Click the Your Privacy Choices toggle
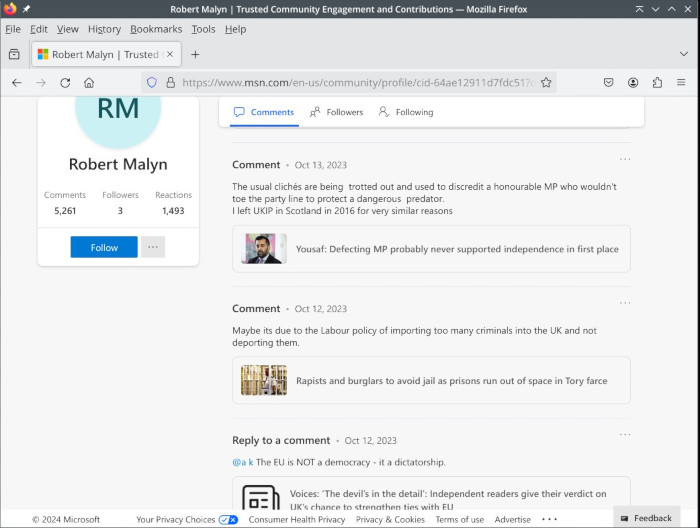 (x=228, y=519)
